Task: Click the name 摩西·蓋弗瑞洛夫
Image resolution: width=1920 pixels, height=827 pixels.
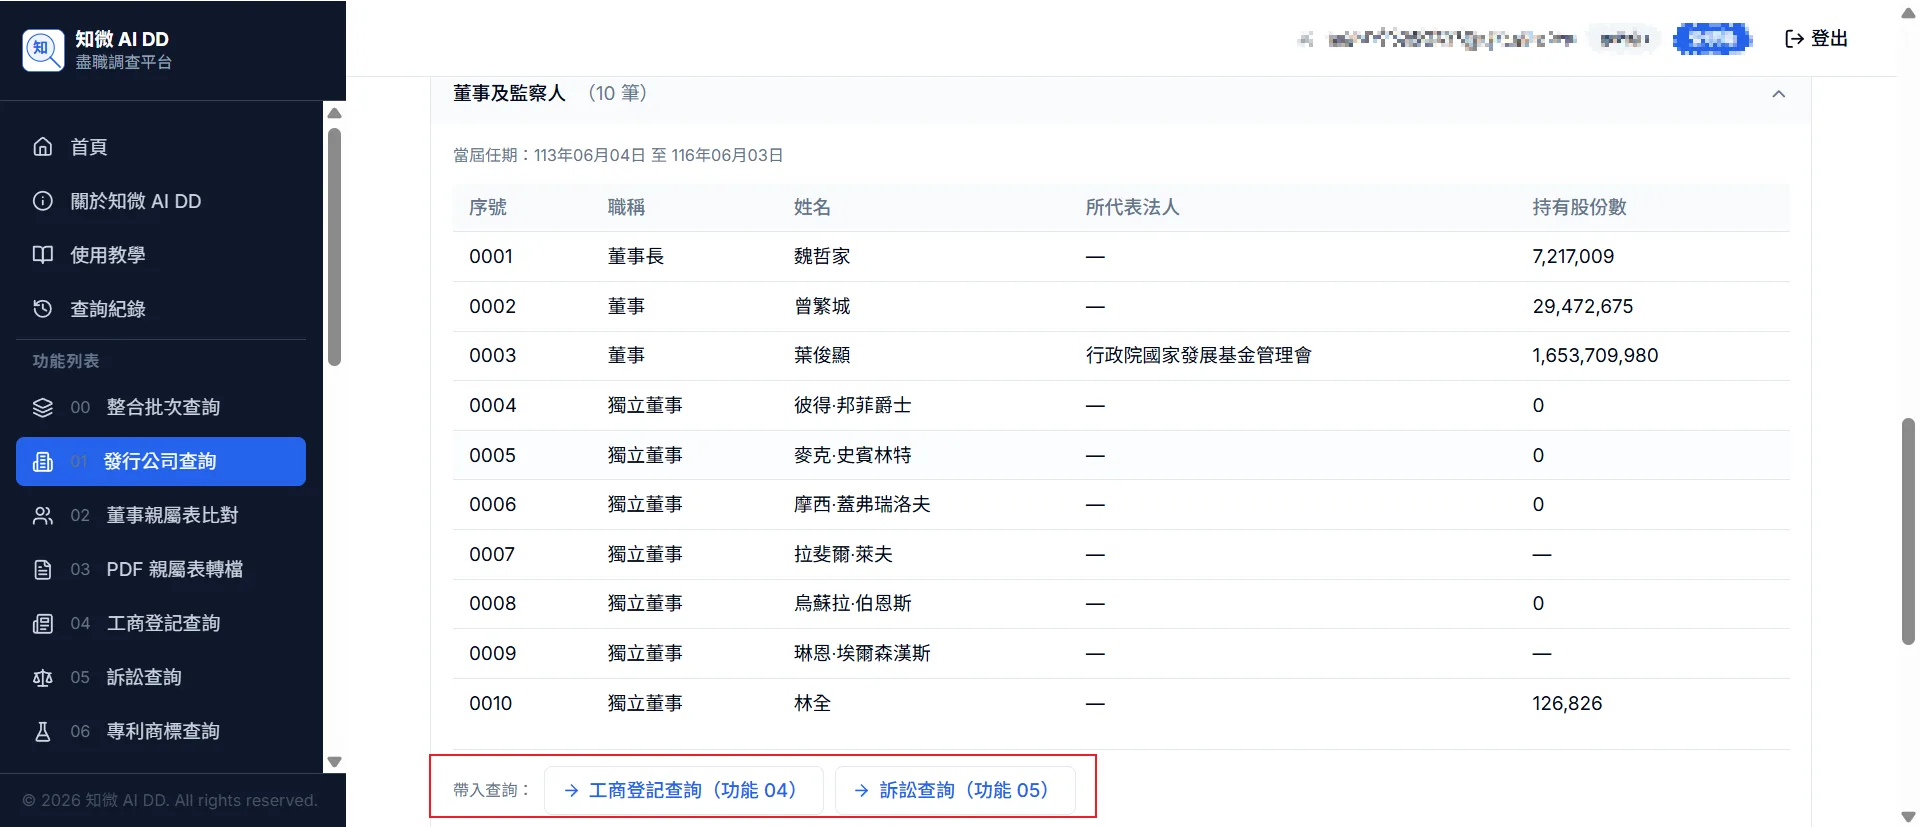Action: click(862, 504)
